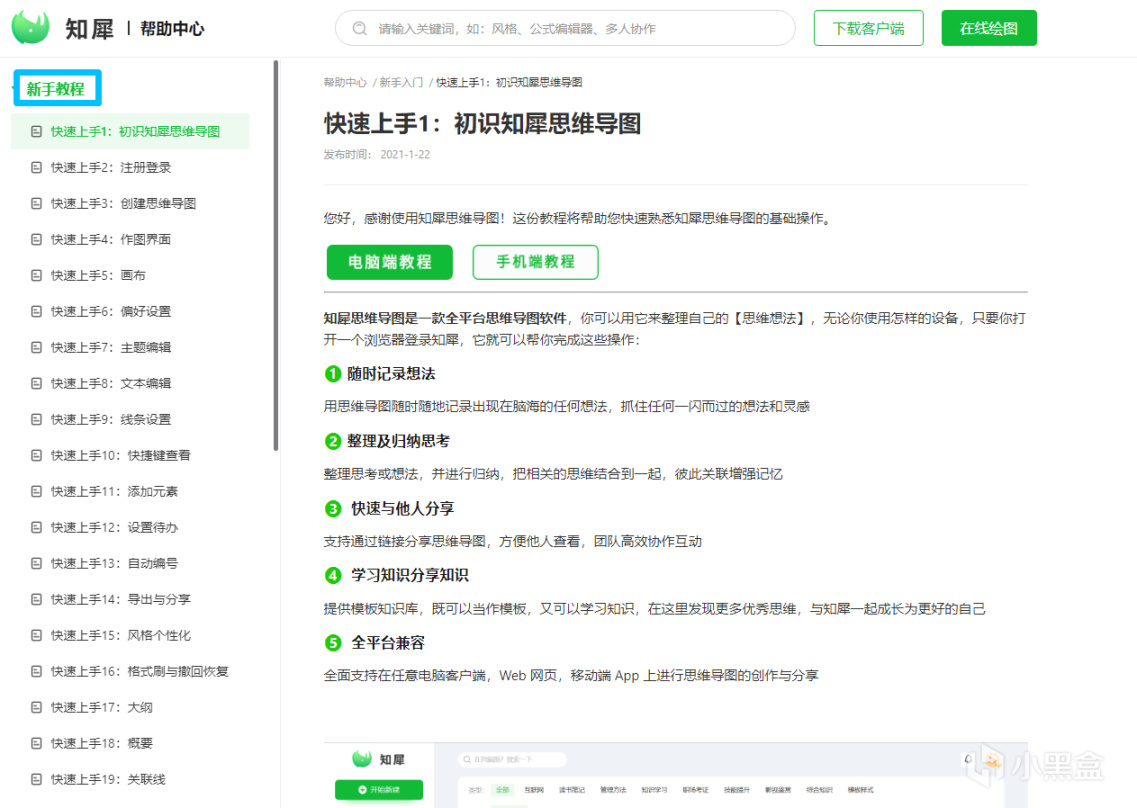Click document icon beside 快速上手8:文本编辑
Viewport: 1137px width, 808px height.
pos(36,383)
